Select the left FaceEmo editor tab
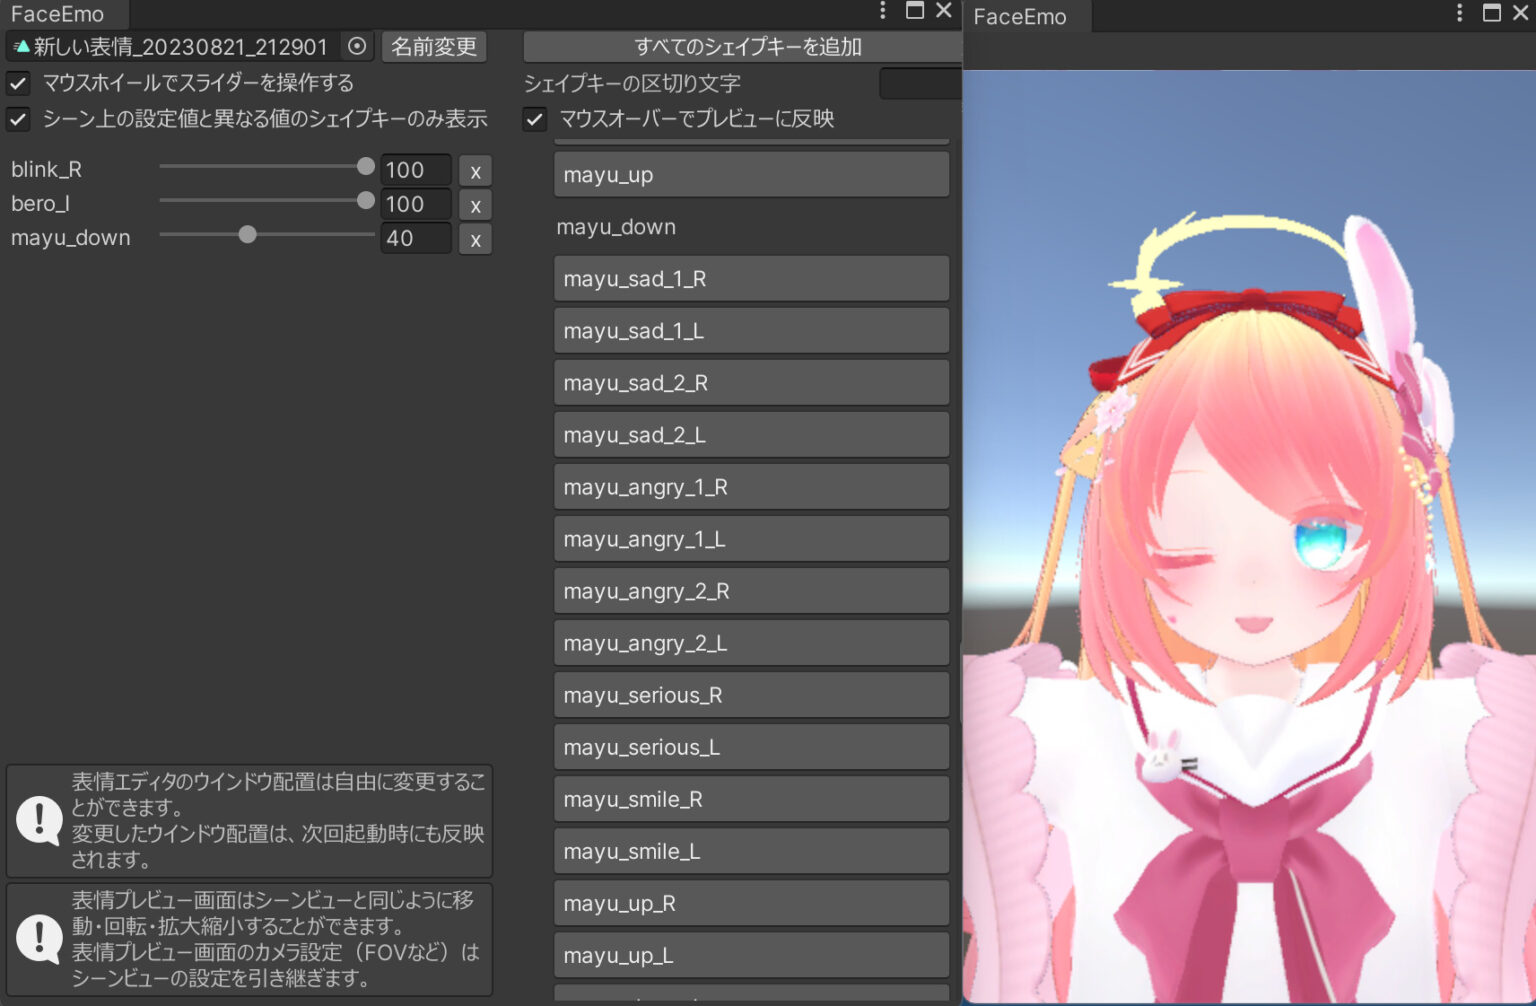Viewport: 1536px width, 1006px height. pos(60,14)
